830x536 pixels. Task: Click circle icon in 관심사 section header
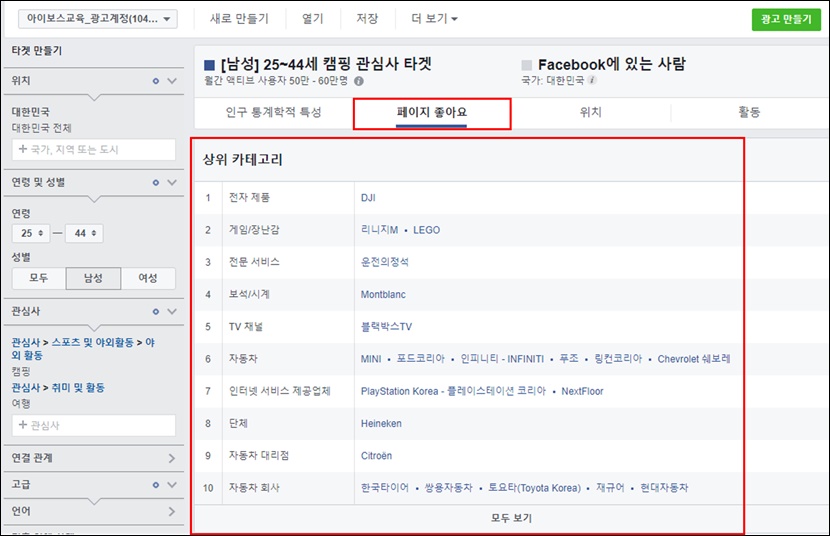pos(156,312)
